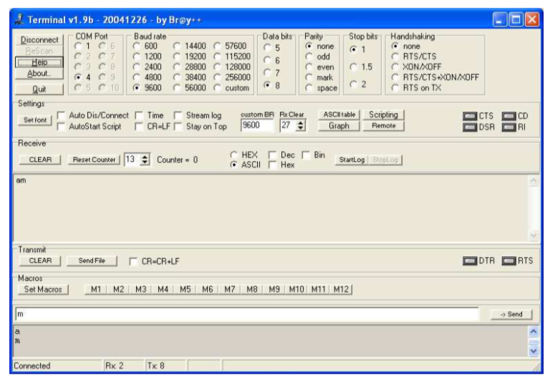Quit the Terminal application

tap(39, 89)
